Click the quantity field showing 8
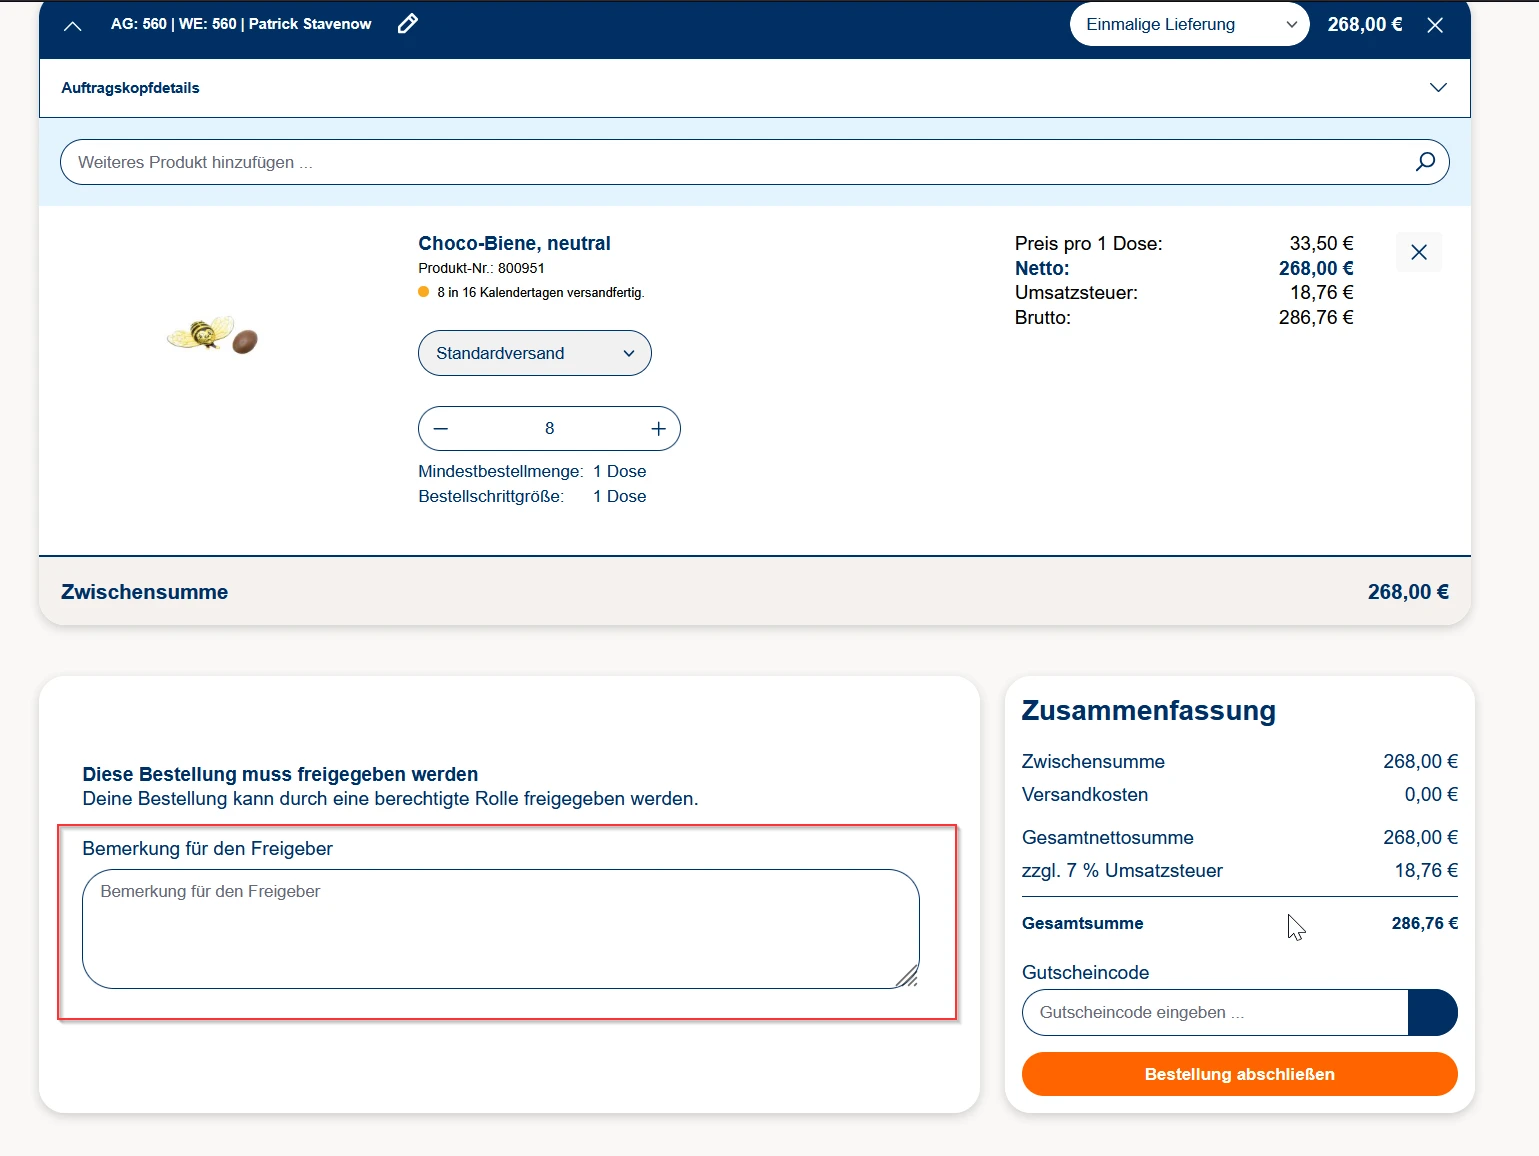This screenshot has width=1539, height=1156. (549, 429)
